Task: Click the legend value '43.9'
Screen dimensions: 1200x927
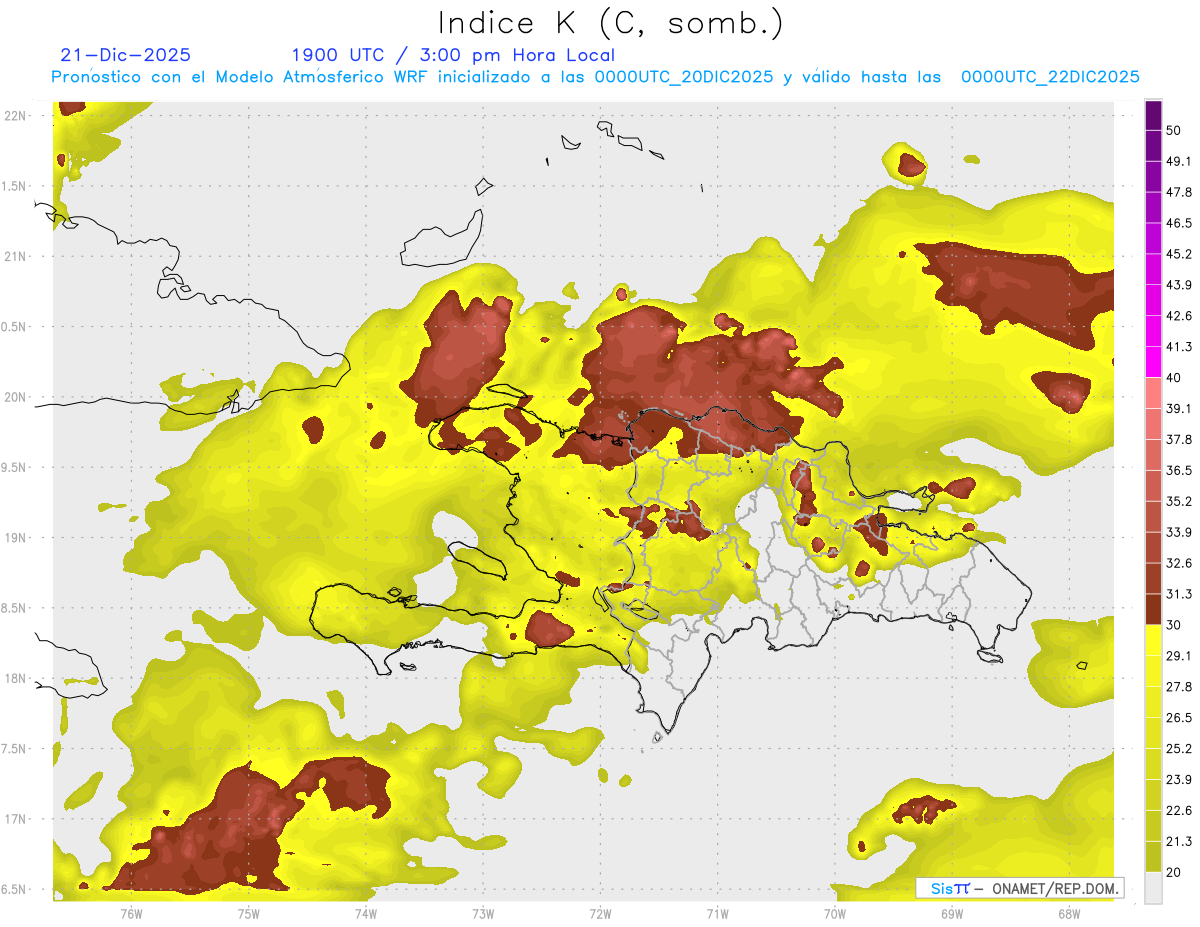Action: (1179, 285)
